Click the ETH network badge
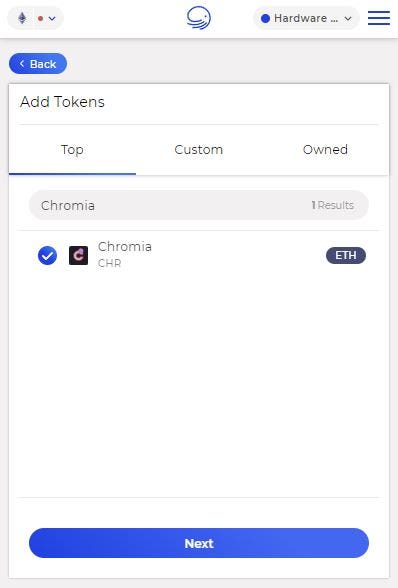The width and height of the screenshot is (398, 588). point(345,255)
